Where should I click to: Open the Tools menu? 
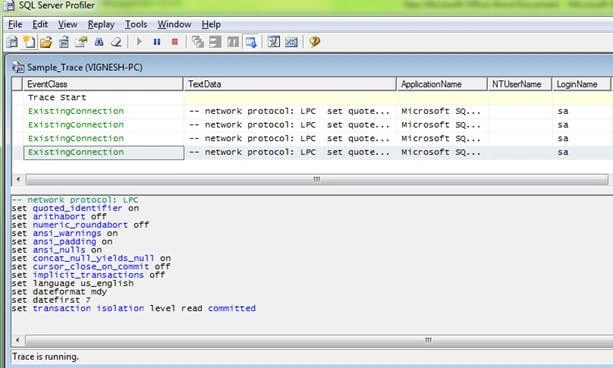tap(136, 24)
